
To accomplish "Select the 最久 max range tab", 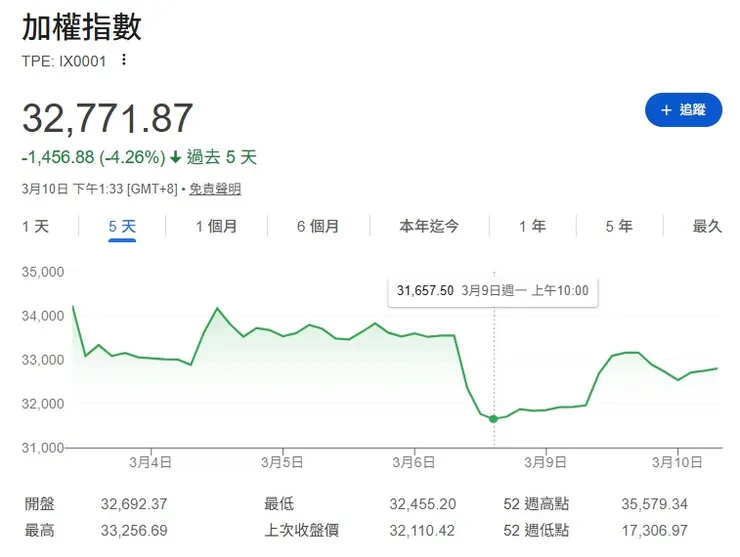I will [x=707, y=226].
